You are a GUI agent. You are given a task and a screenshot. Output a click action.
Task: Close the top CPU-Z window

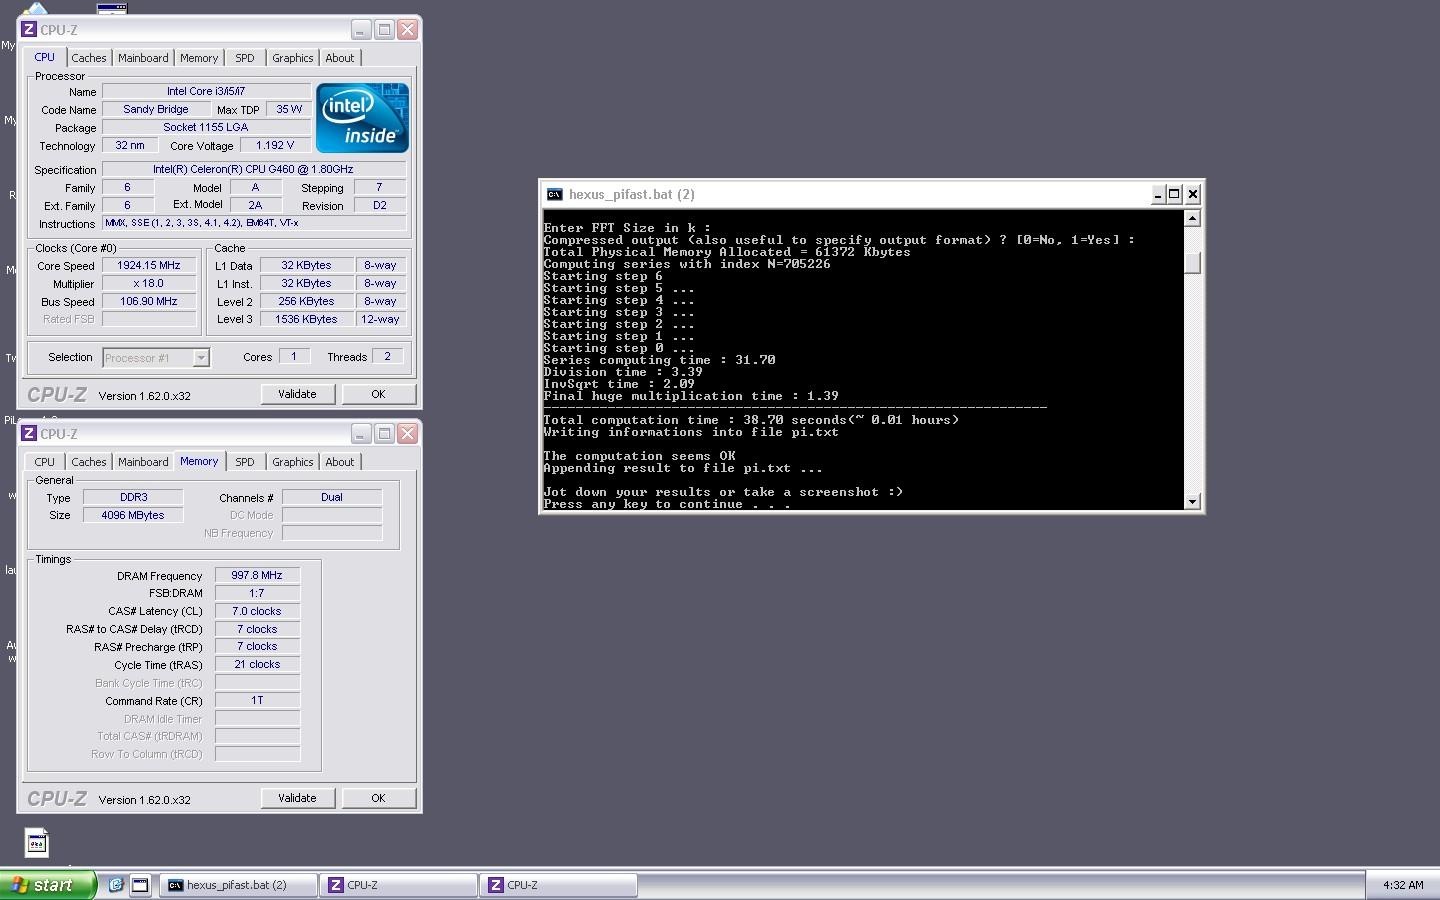[x=407, y=30]
